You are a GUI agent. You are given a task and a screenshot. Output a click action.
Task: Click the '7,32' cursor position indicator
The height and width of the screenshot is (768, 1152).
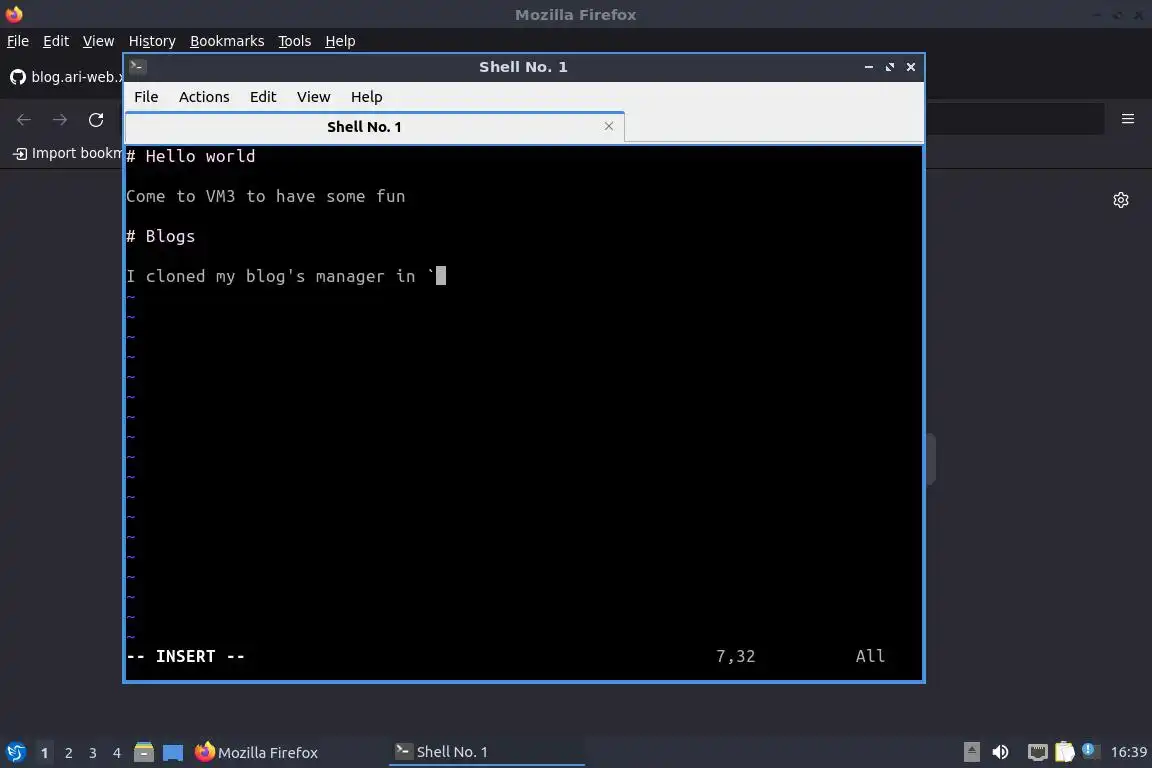coord(735,656)
